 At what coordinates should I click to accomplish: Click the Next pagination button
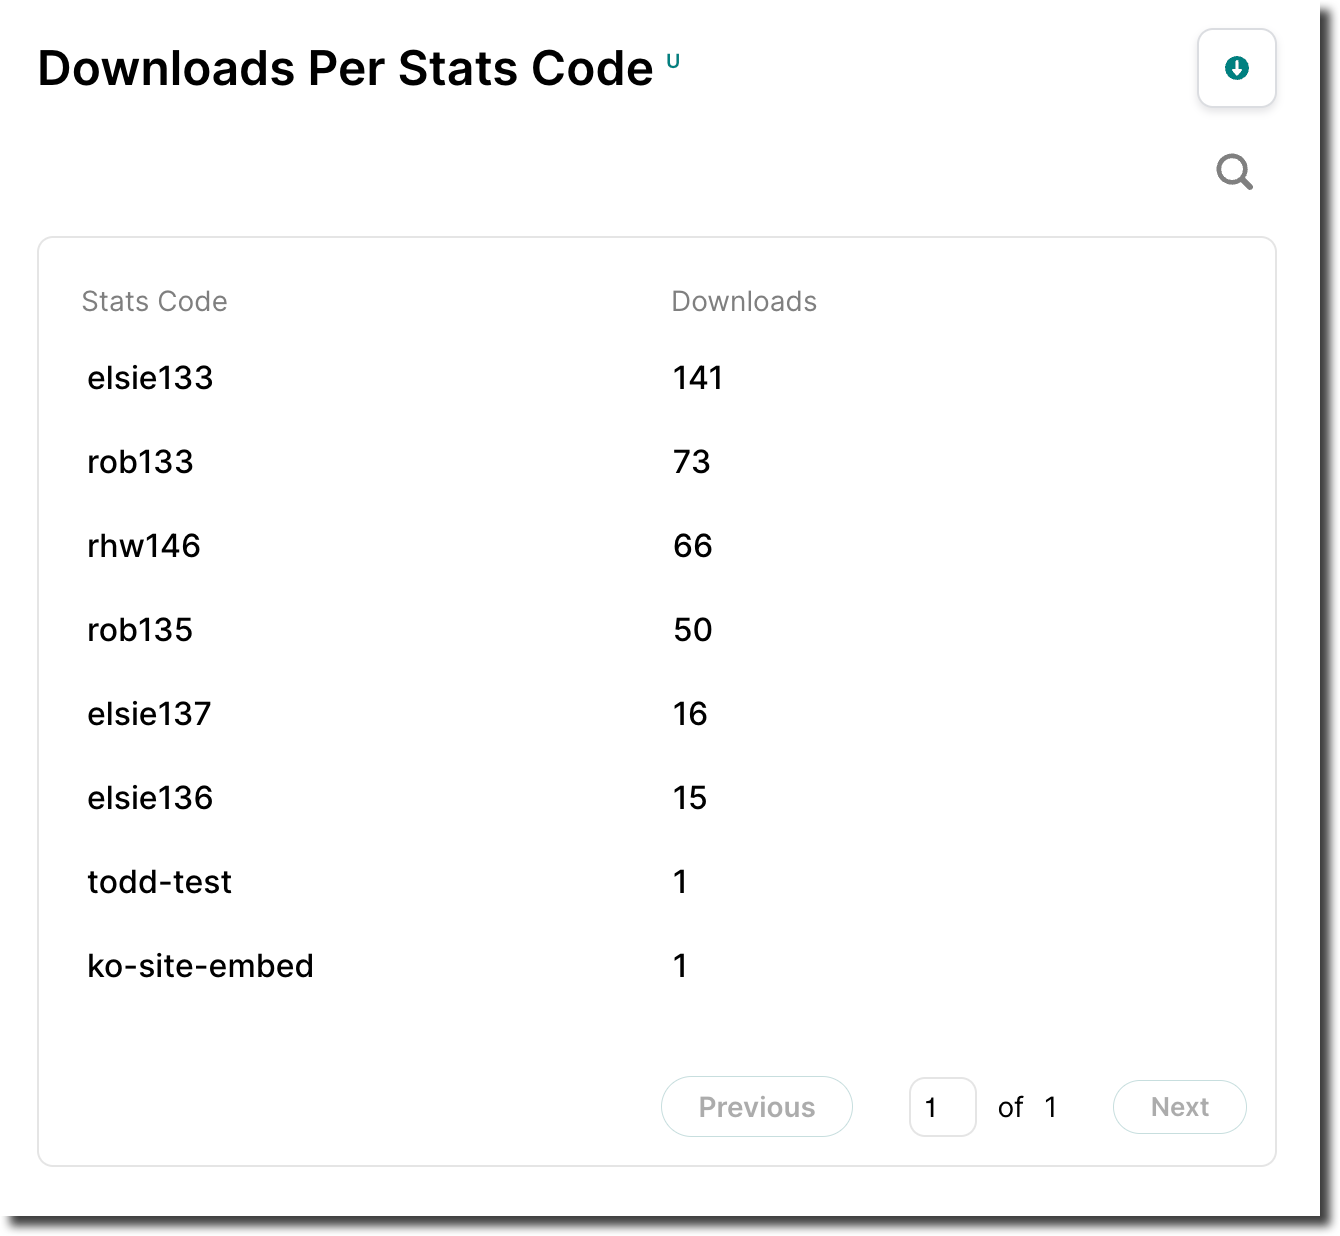click(1179, 1107)
